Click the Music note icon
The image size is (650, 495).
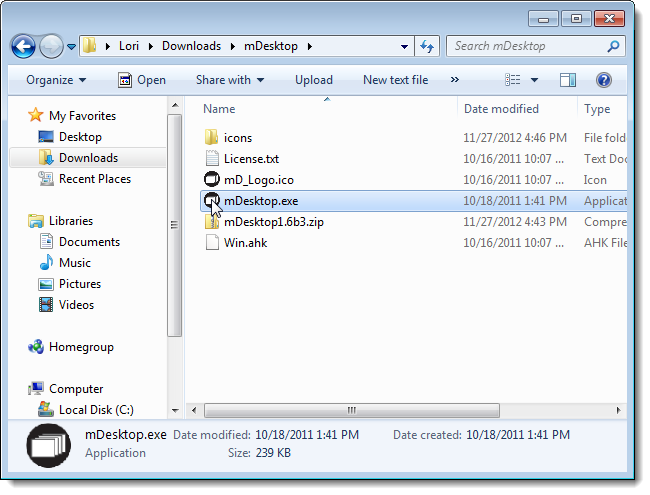pos(46,262)
